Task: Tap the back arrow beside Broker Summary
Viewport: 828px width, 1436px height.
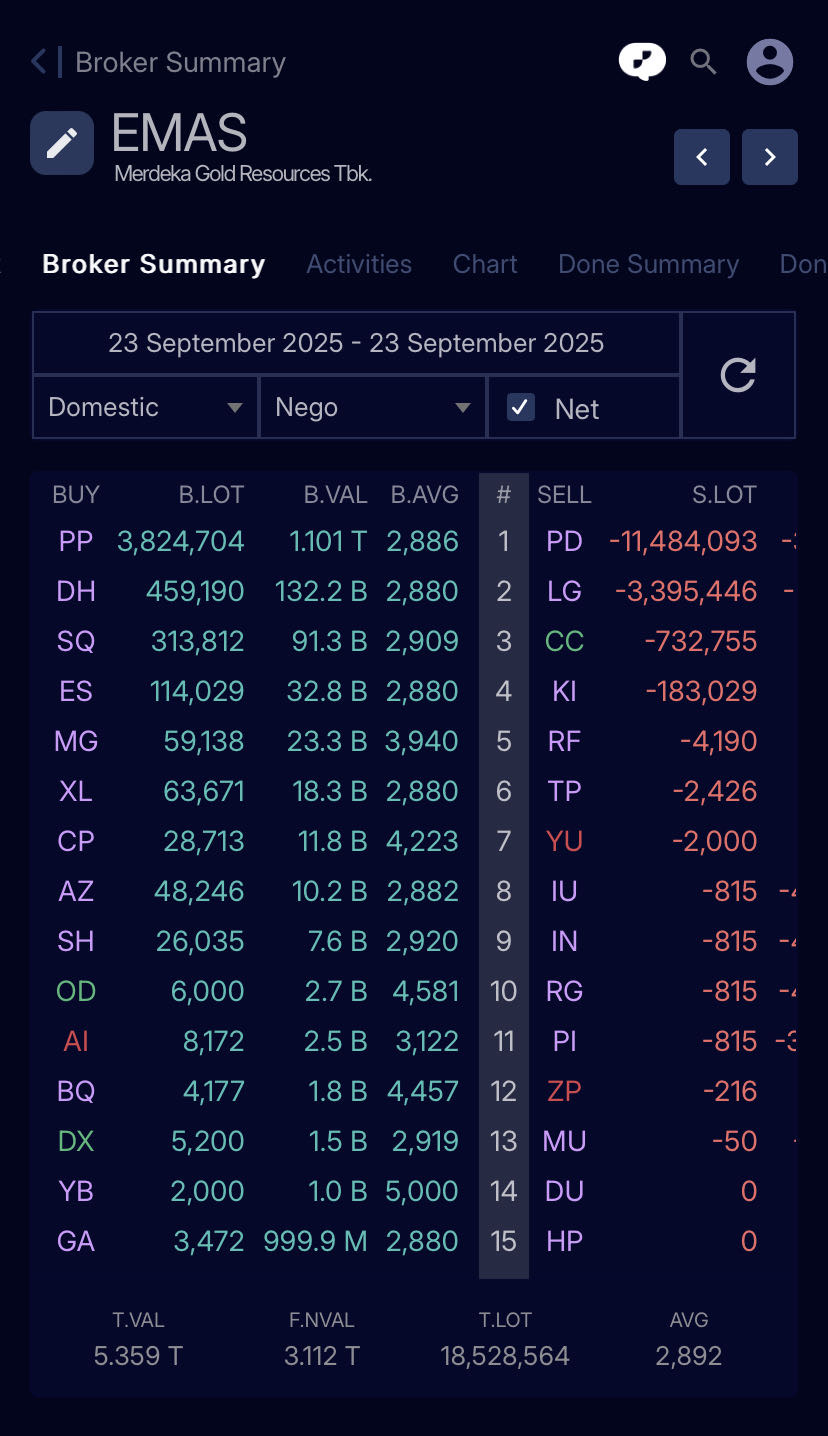Action: (x=39, y=62)
